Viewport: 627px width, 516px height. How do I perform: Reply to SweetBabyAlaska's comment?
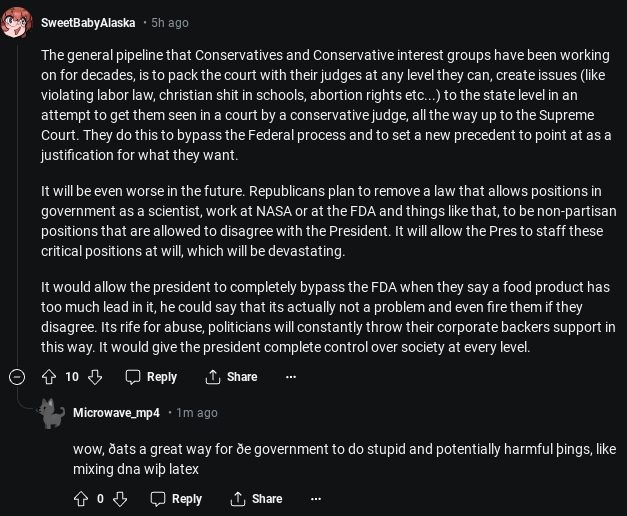click(x=151, y=377)
